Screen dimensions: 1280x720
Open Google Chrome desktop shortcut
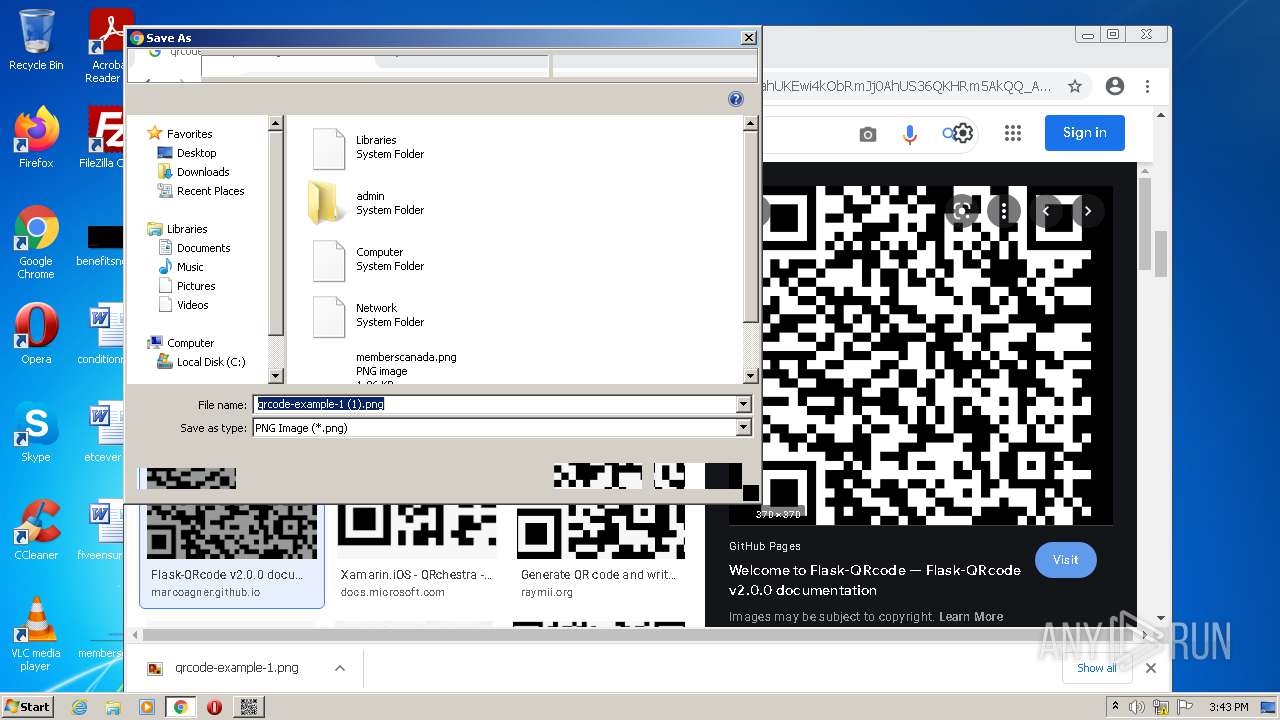click(36, 243)
